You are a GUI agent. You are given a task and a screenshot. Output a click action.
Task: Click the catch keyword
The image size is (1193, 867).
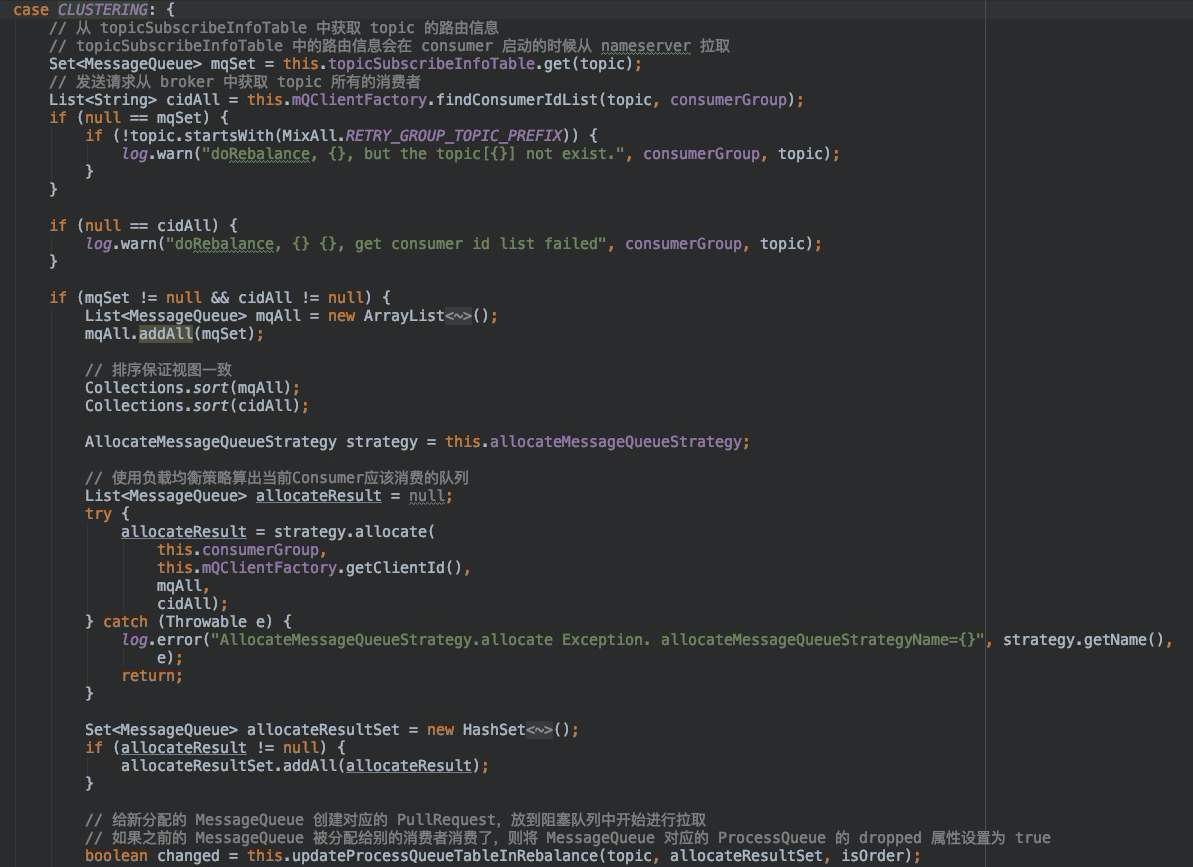click(125, 622)
